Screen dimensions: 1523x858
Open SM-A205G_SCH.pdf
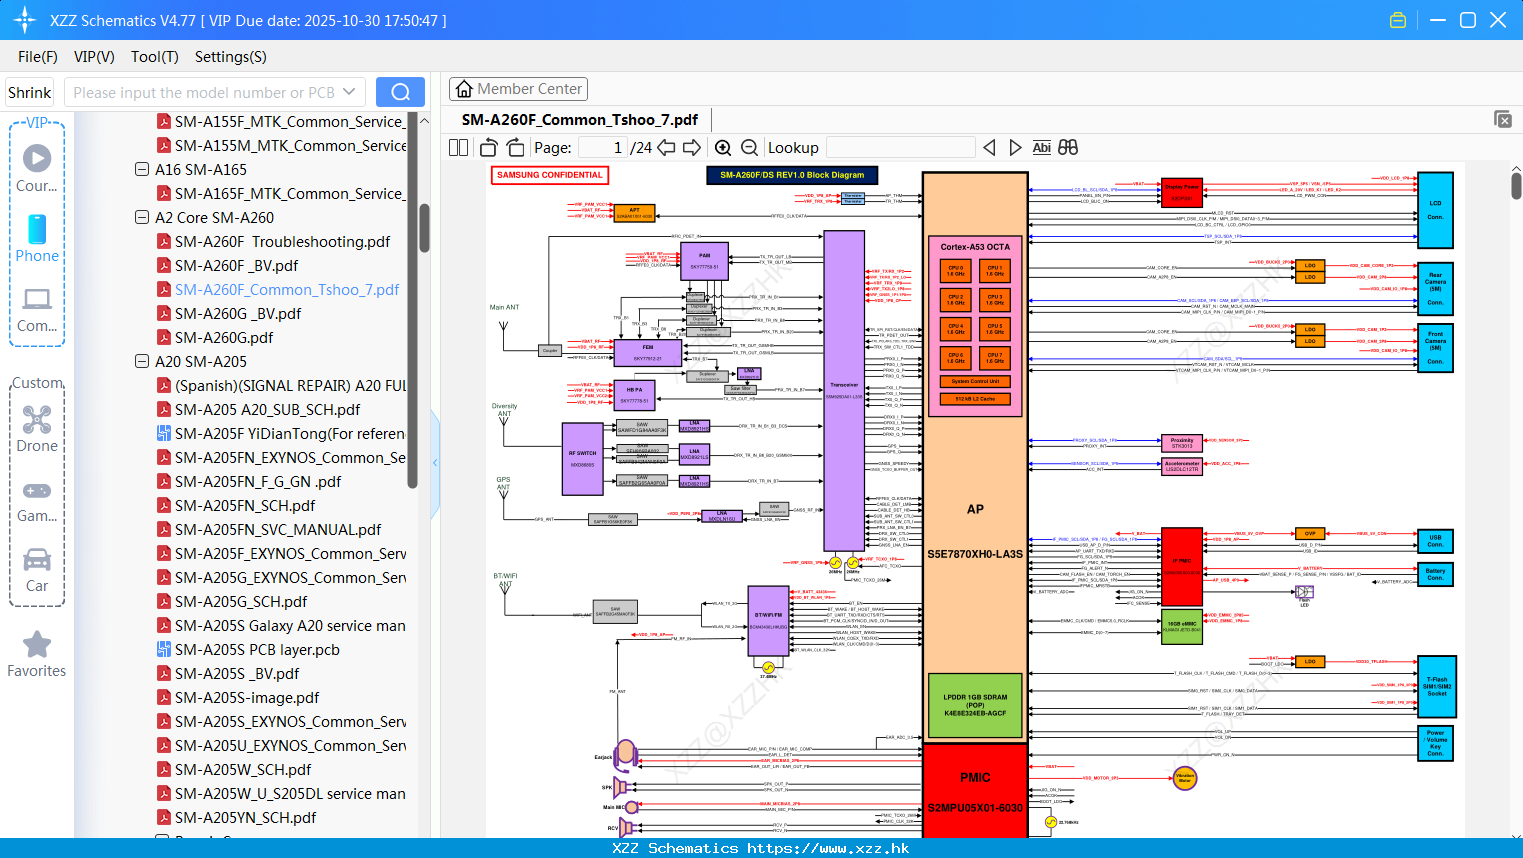(232, 602)
